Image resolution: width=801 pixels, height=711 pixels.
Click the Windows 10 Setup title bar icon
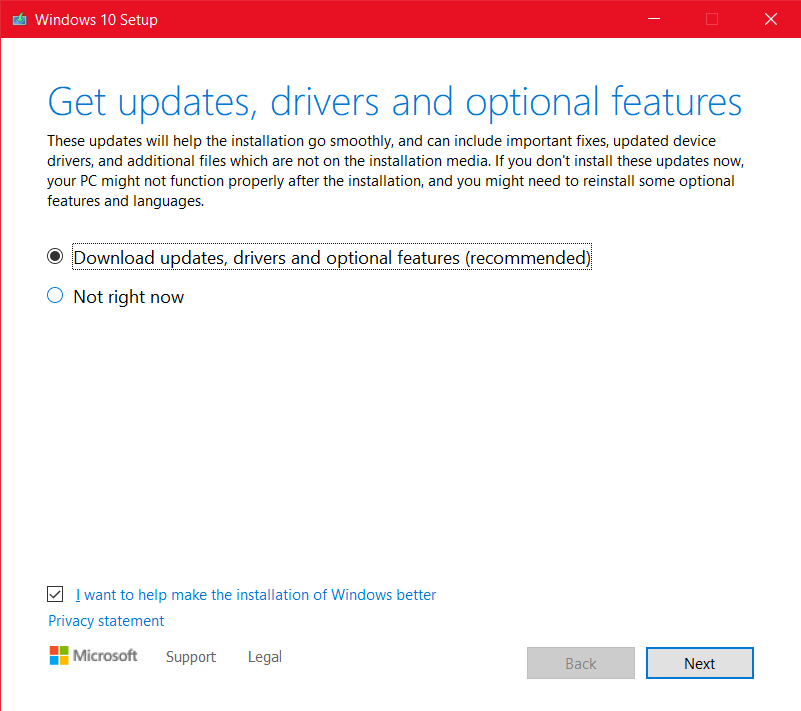19,19
